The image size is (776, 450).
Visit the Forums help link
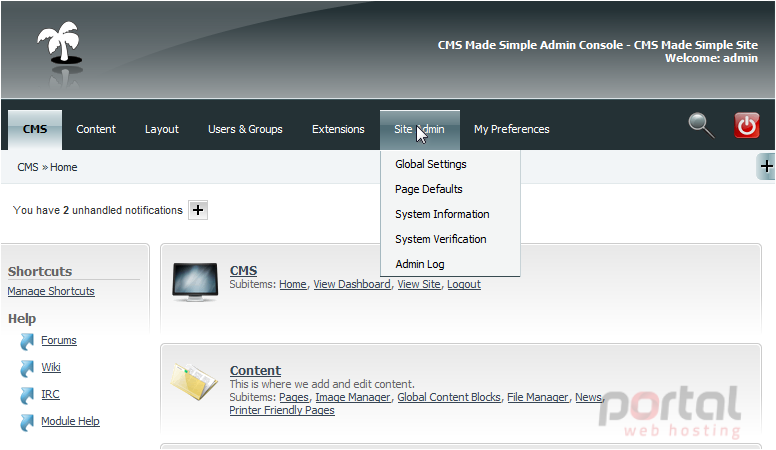point(59,340)
